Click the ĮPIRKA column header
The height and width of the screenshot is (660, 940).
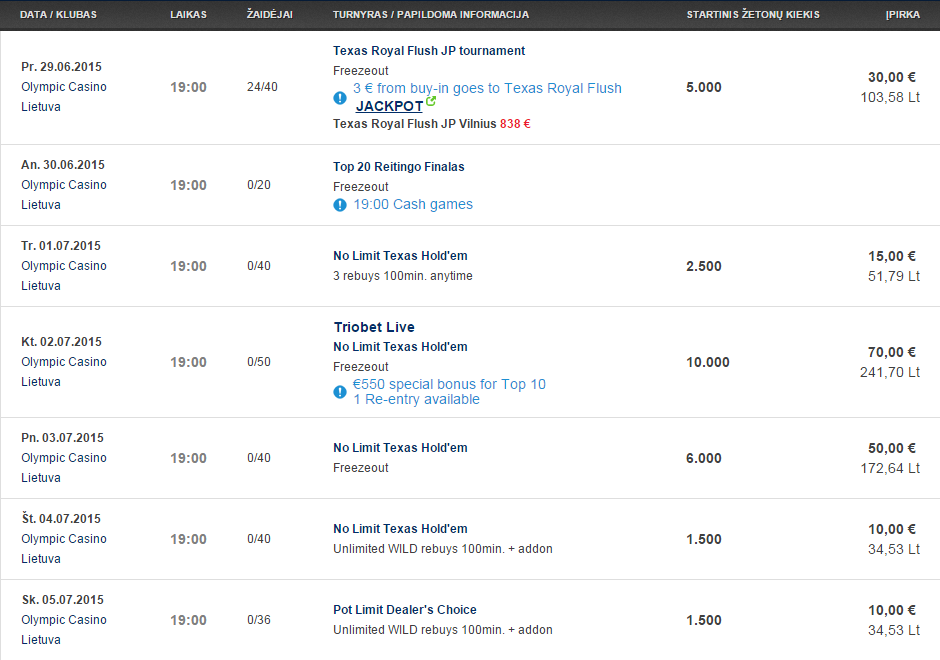(903, 14)
